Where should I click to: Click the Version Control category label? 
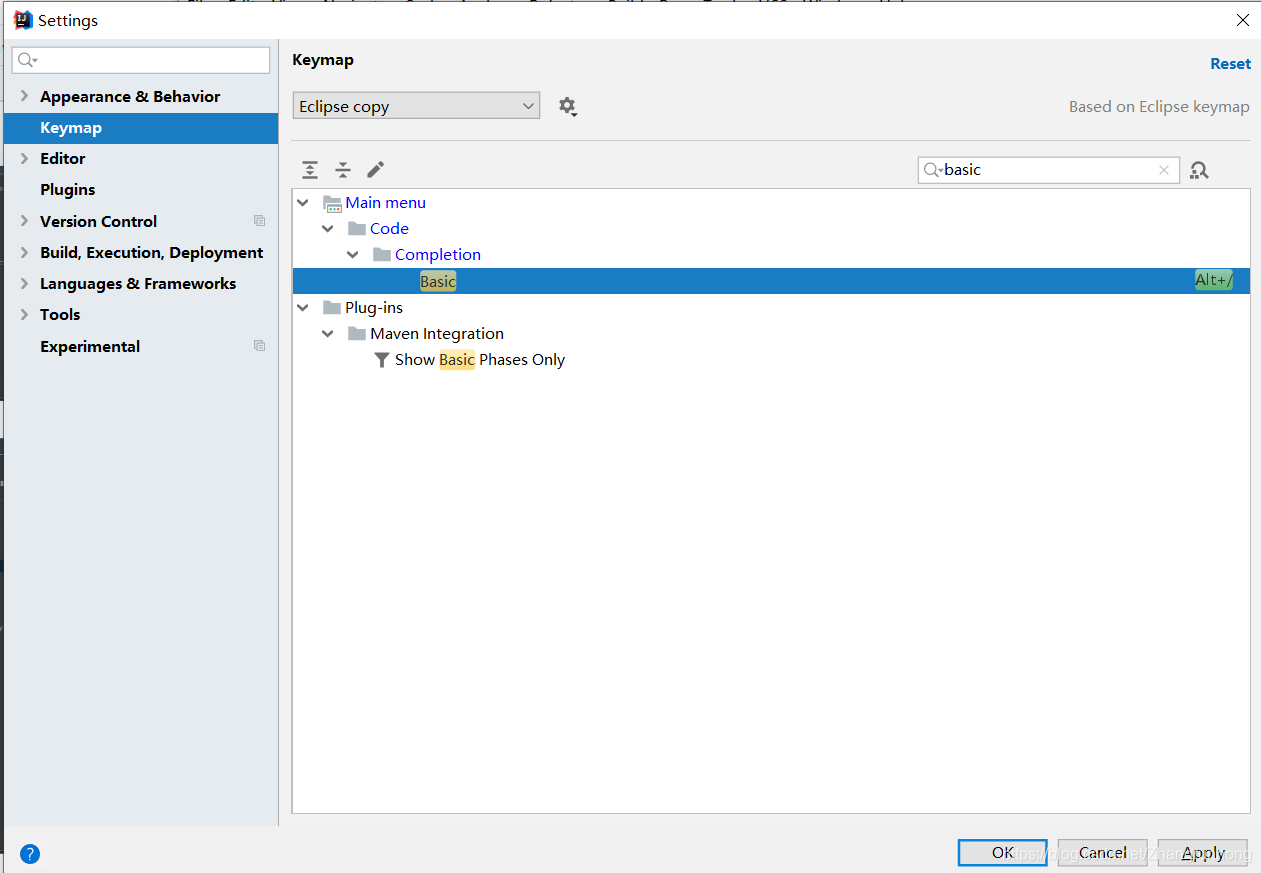[99, 222]
